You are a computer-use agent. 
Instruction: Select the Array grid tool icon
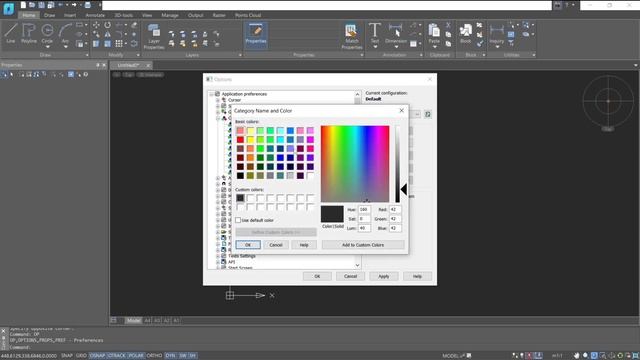click(x=119, y=44)
